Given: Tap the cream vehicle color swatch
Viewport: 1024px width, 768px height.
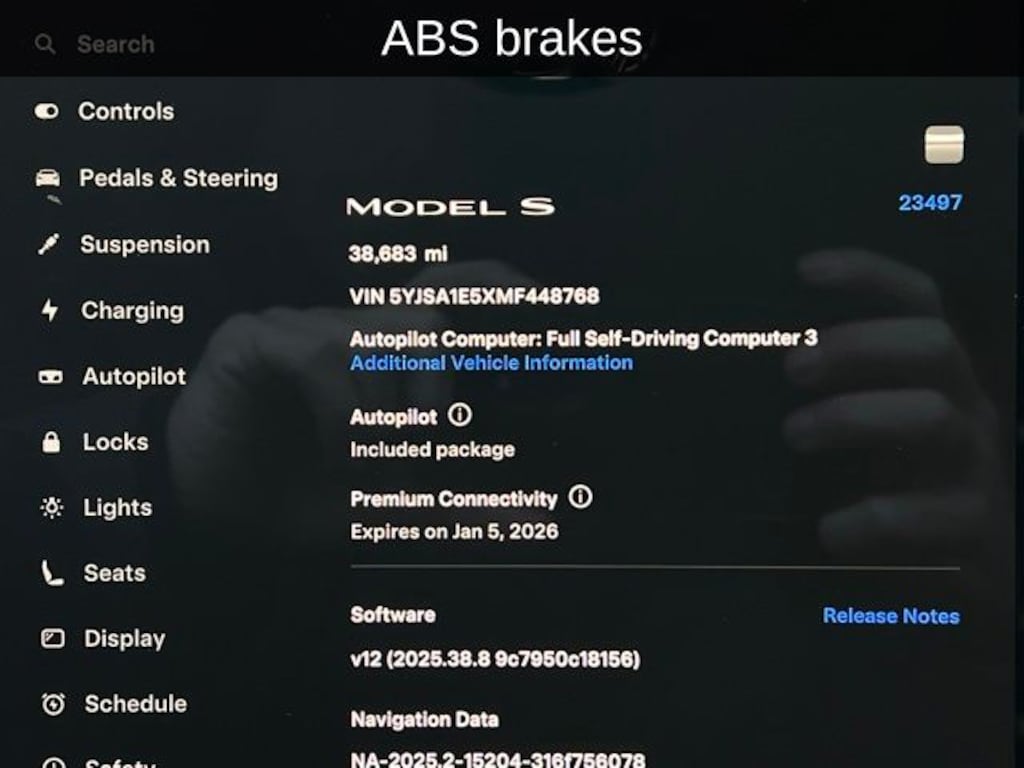Looking at the screenshot, I should pos(944,144).
